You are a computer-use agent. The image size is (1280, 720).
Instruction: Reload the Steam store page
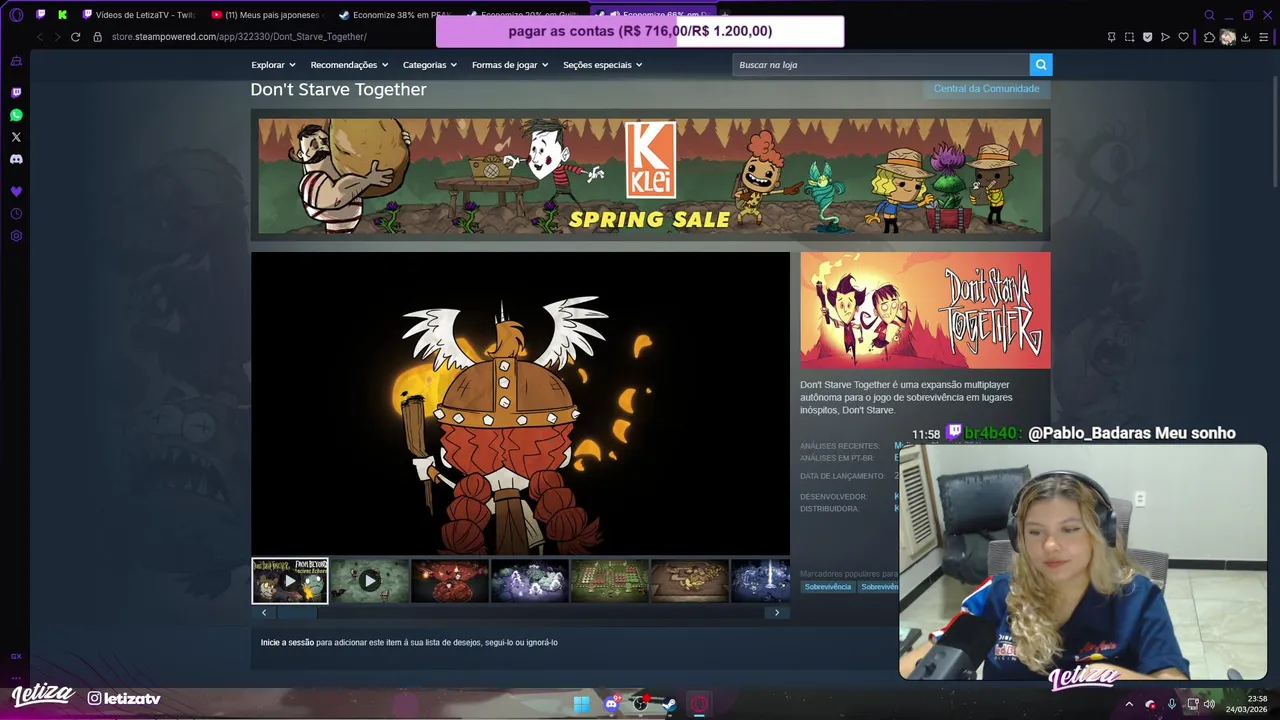point(75,37)
